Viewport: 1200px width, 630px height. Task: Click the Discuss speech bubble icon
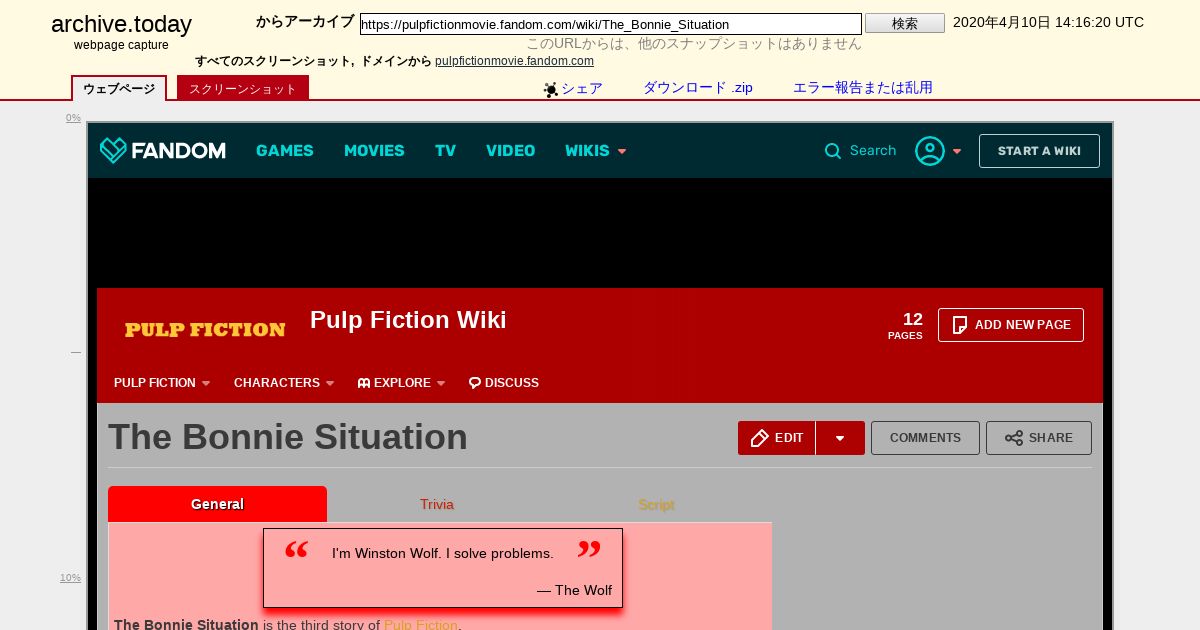(475, 383)
